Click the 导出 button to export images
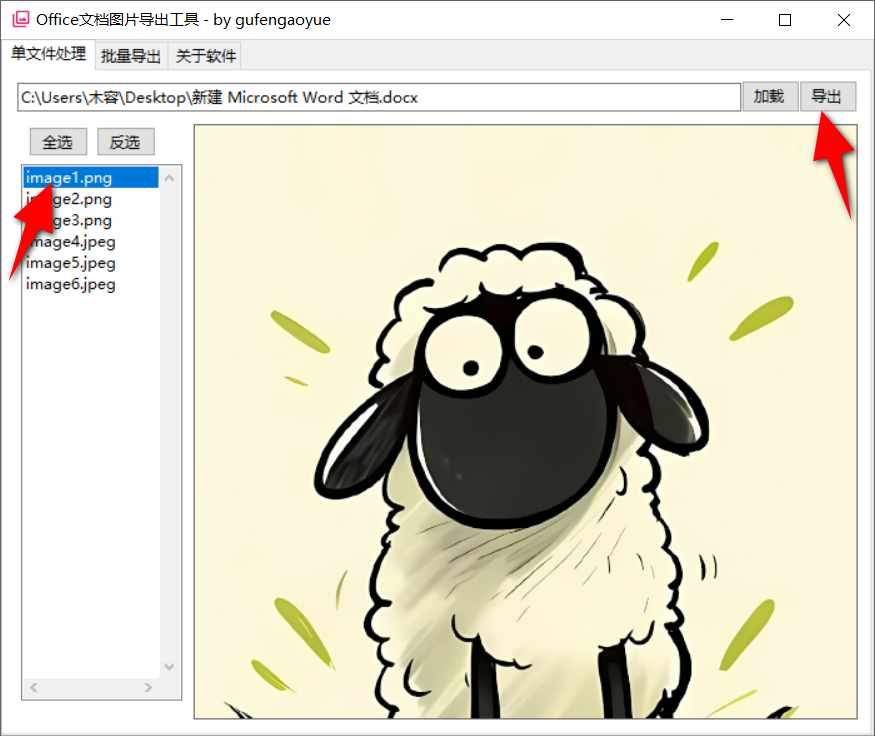Viewport: 875px width, 736px height. (828, 96)
